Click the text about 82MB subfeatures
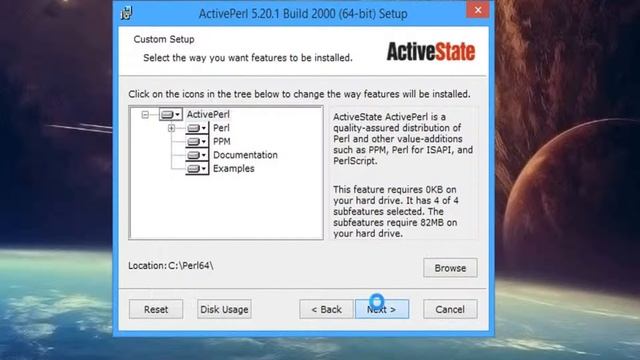The height and width of the screenshot is (360, 640). pyautogui.click(x=396, y=211)
